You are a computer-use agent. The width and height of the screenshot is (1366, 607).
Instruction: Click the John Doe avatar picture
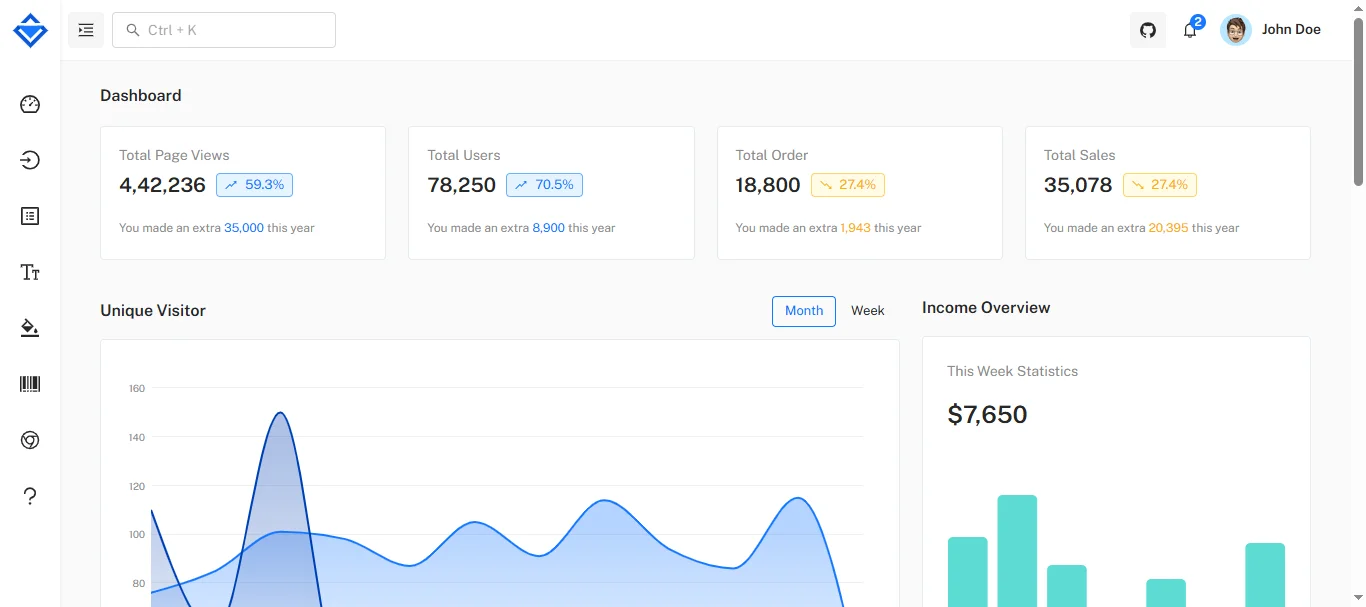pos(1236,30)
